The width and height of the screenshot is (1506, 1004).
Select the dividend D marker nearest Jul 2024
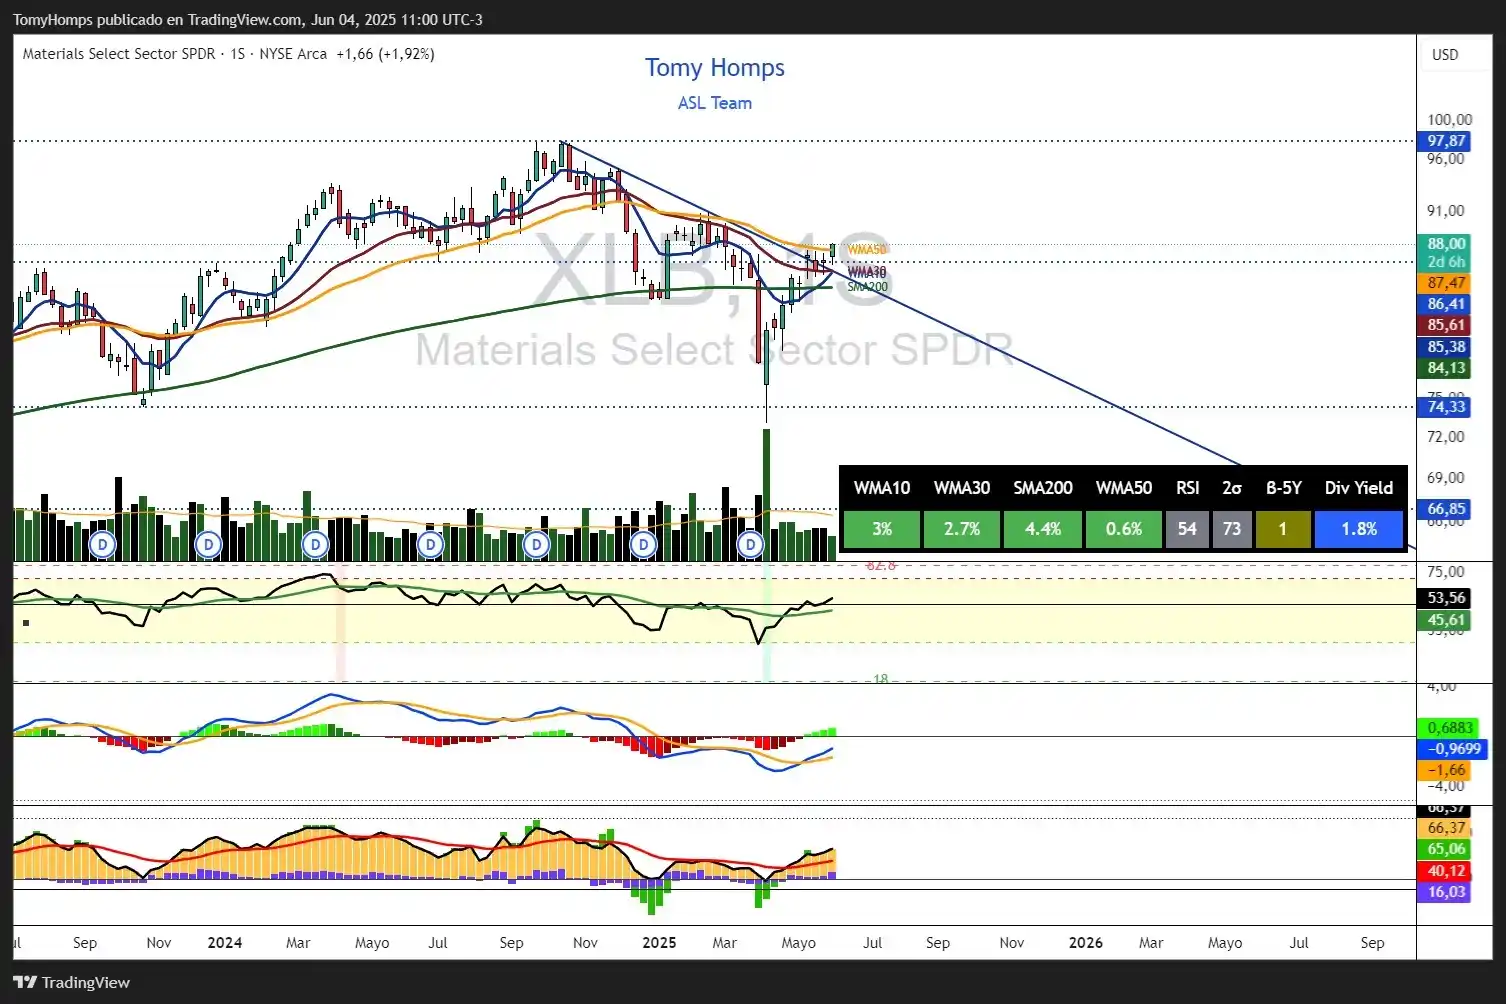(430, 545)
